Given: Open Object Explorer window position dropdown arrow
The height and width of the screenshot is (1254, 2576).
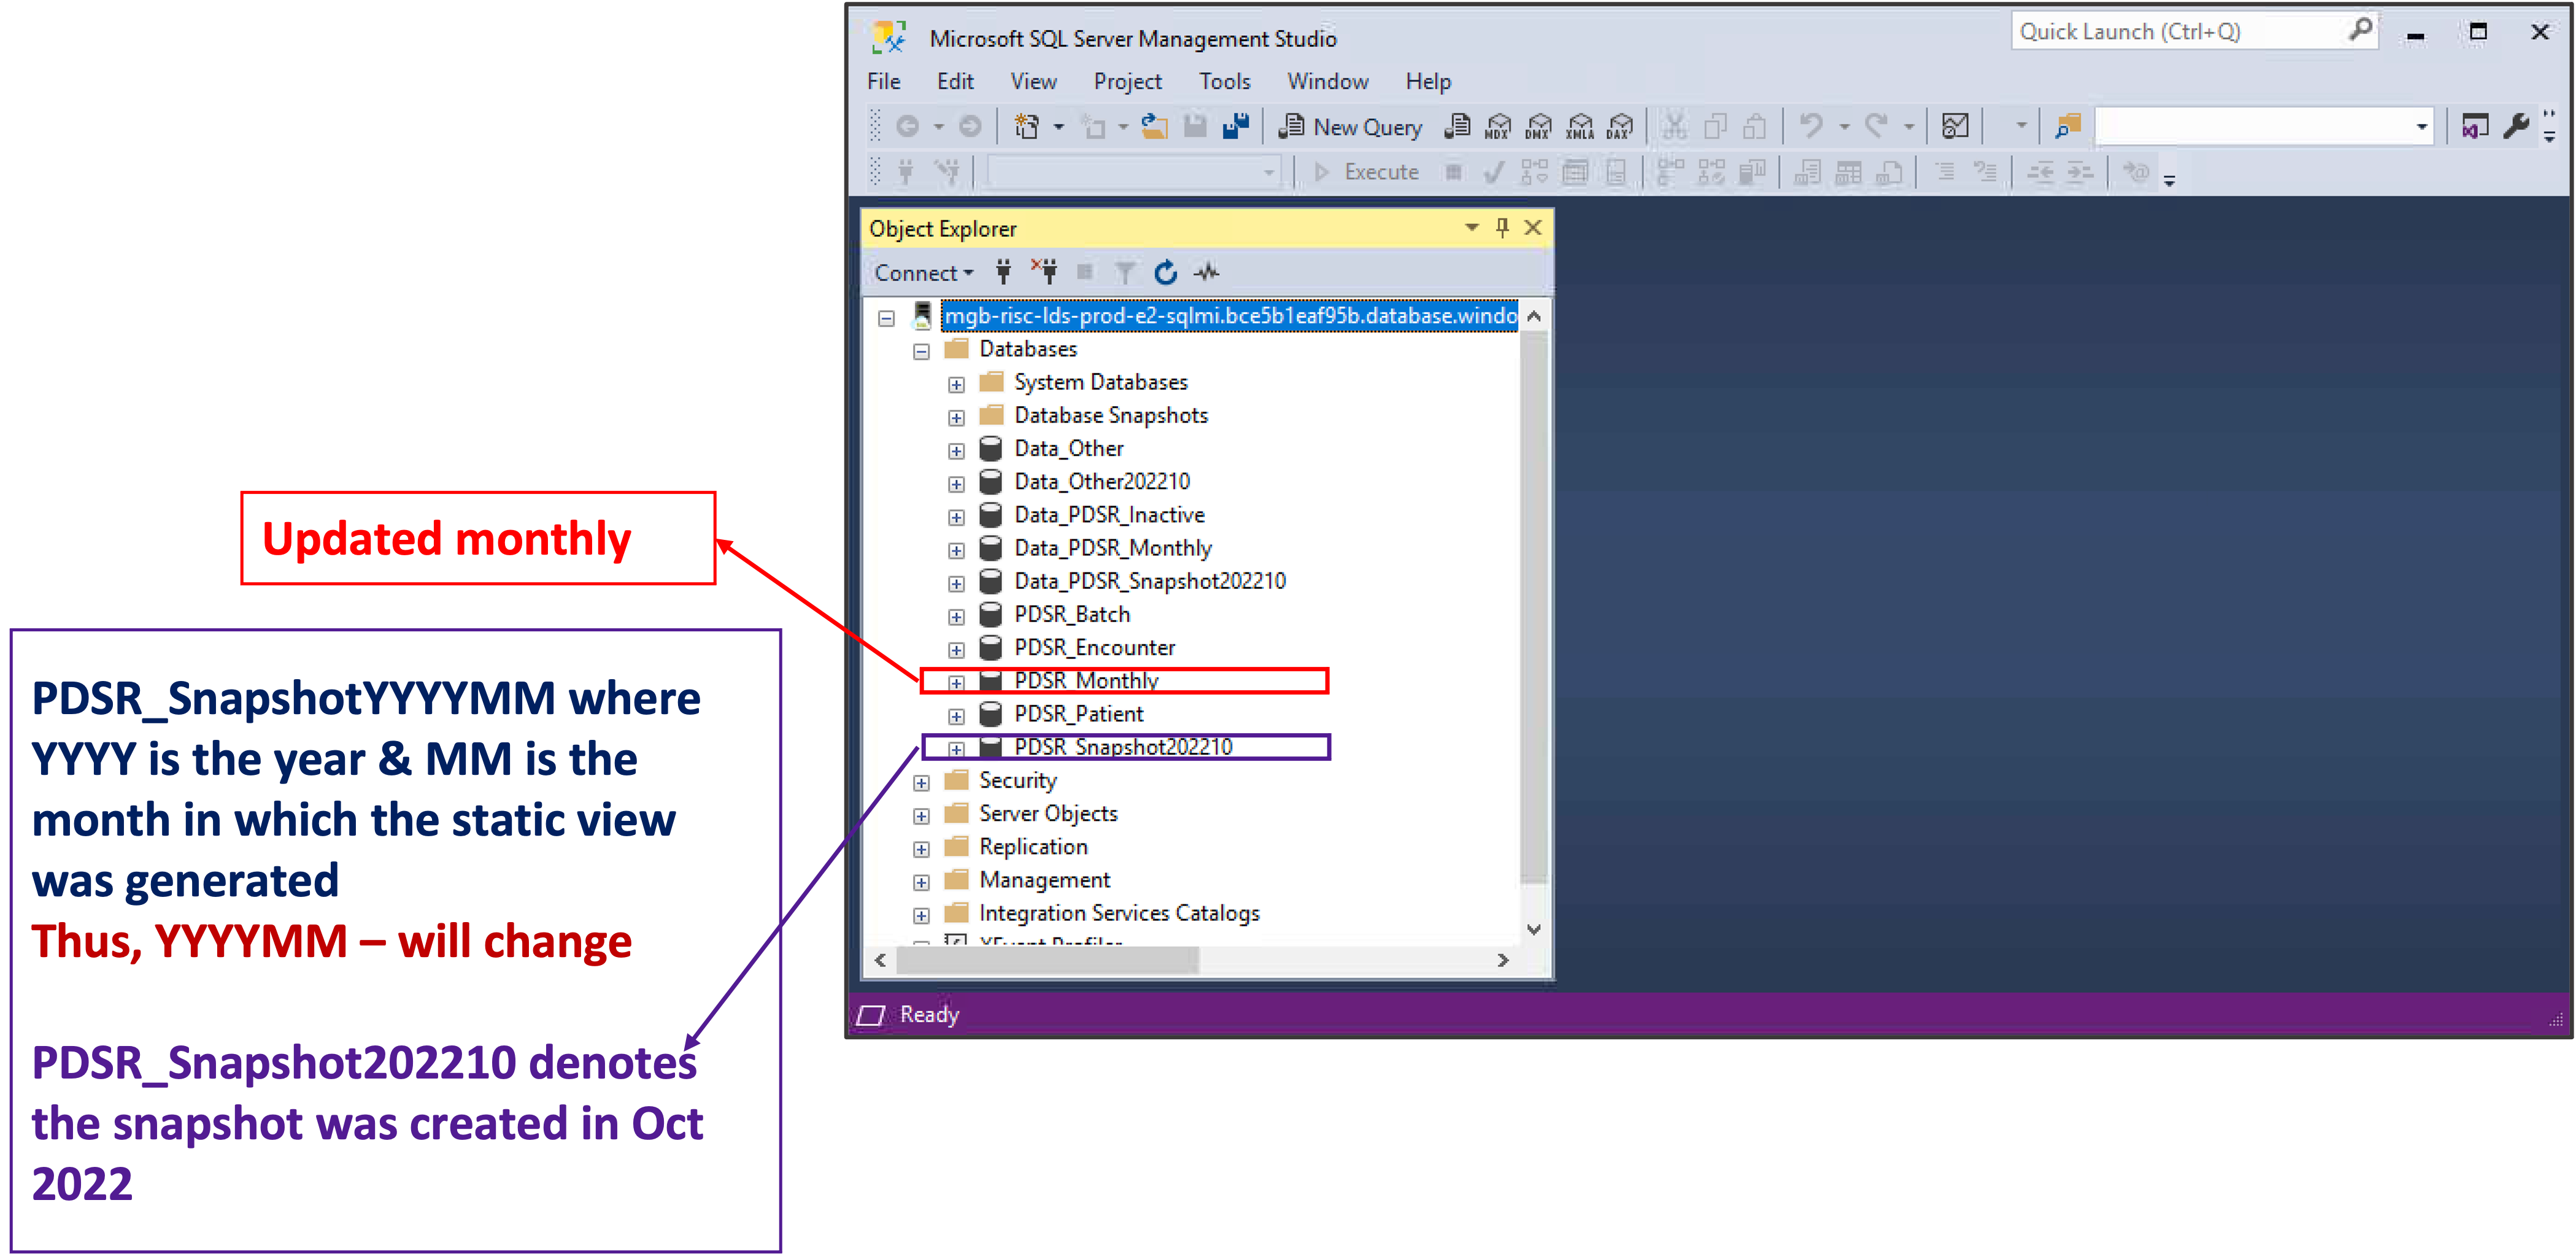Looking at the screenshot, I should click(1472, 228).
